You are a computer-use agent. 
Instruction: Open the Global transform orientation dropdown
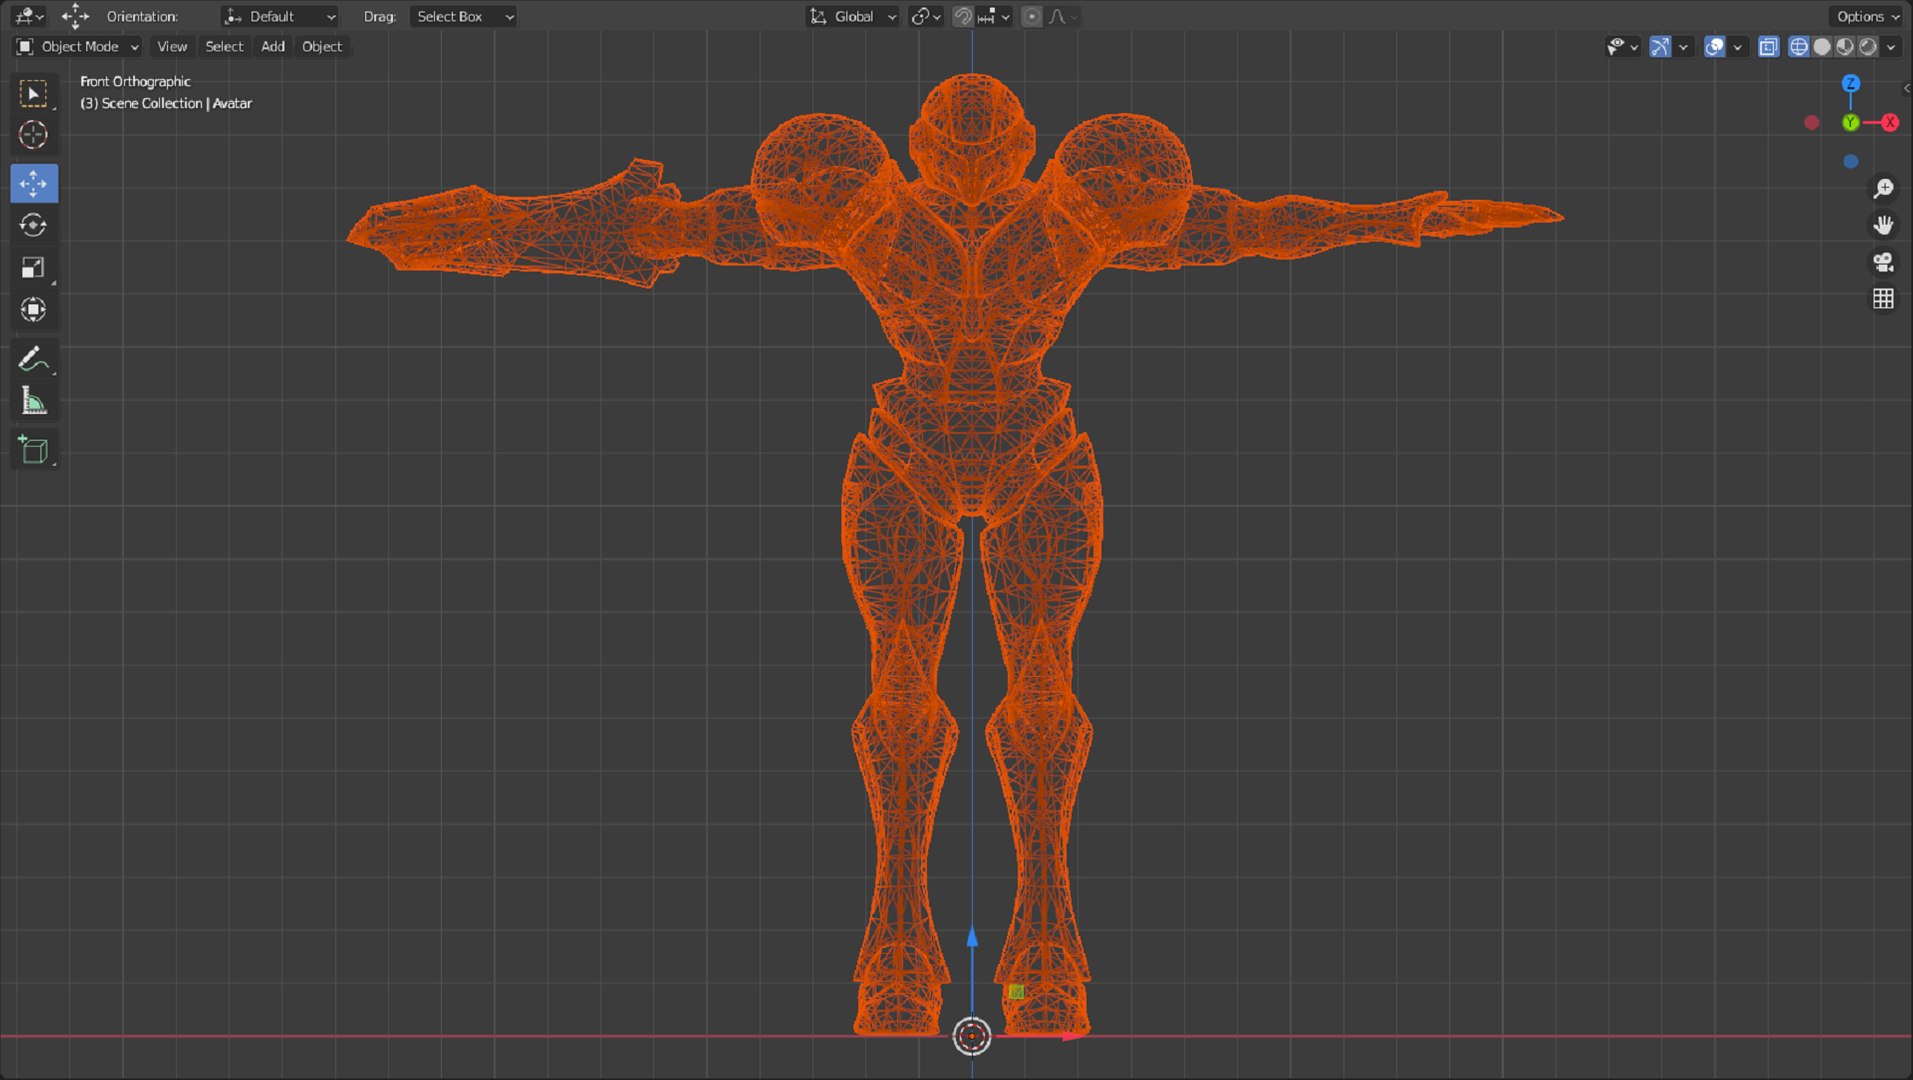(x=853, y=16)
